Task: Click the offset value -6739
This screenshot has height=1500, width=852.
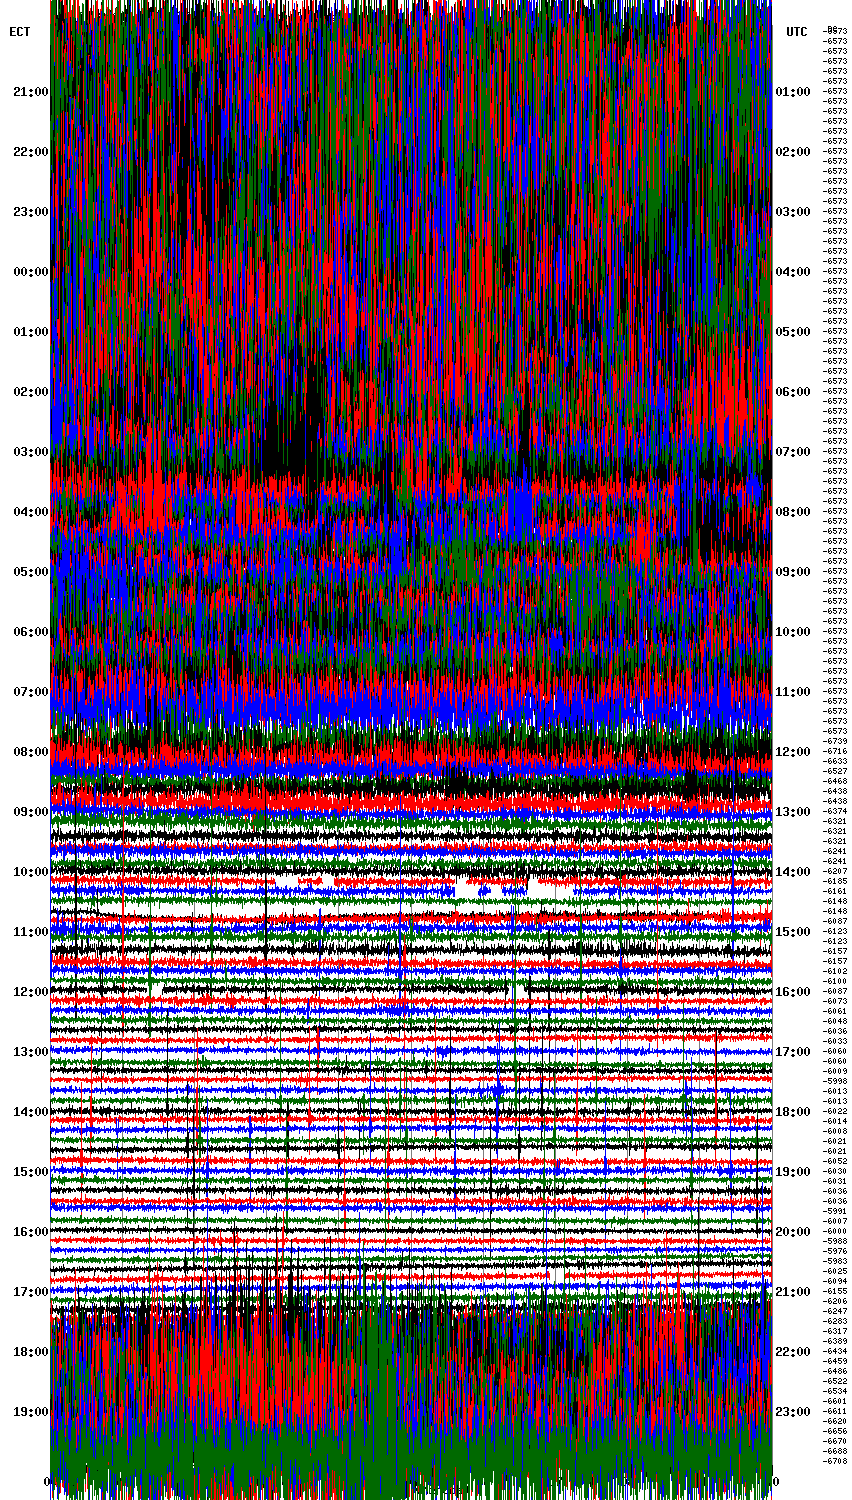Action: 835,741
